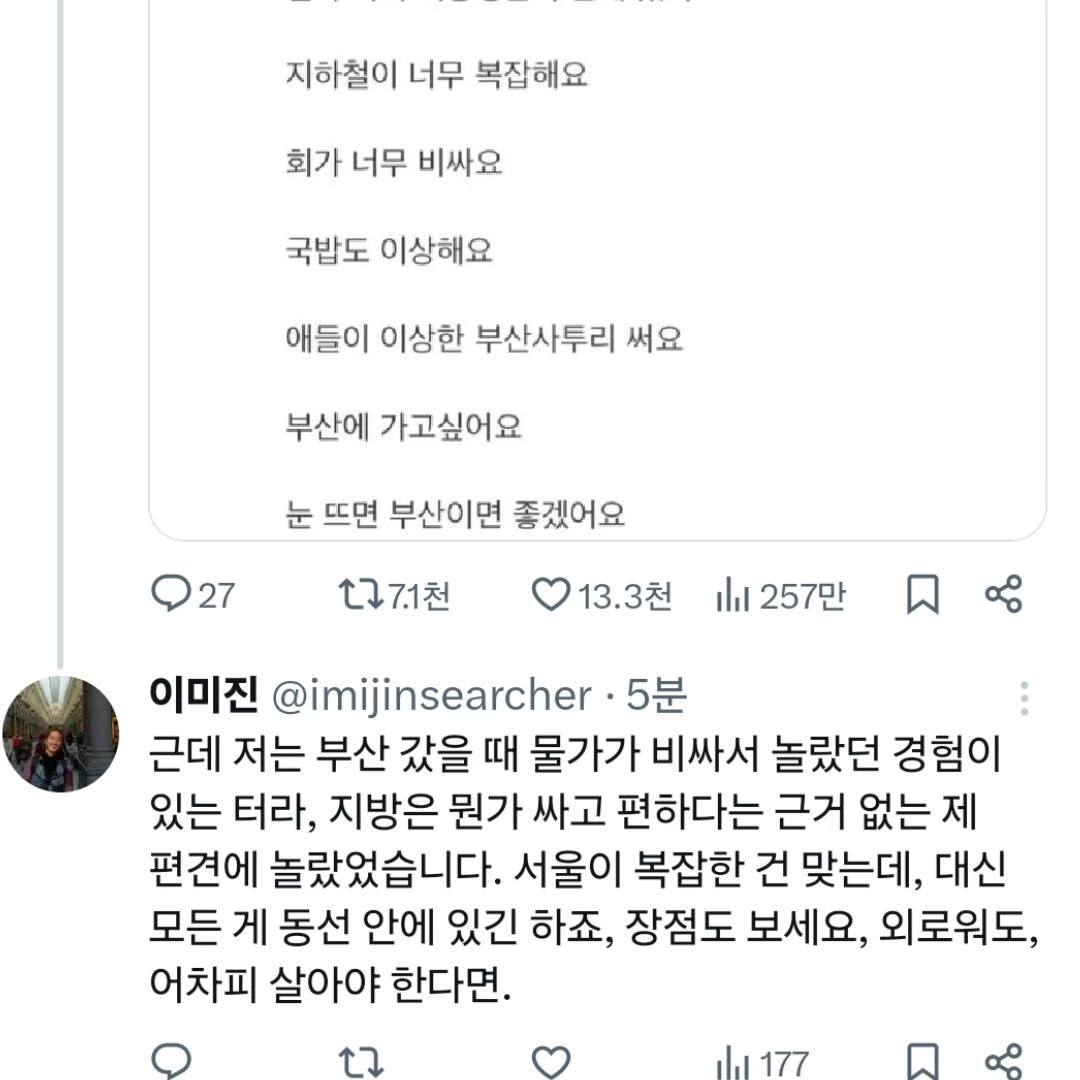Bookmark the Busan tweet

[x=920, y=594]
